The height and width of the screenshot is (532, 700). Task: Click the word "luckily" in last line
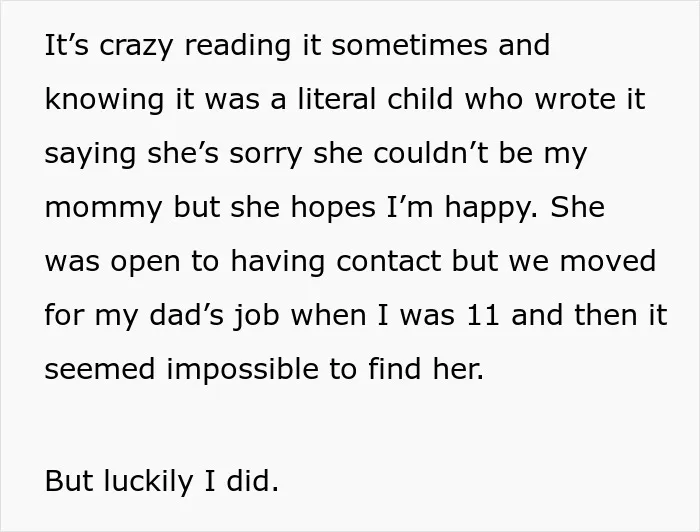point(148,482)
